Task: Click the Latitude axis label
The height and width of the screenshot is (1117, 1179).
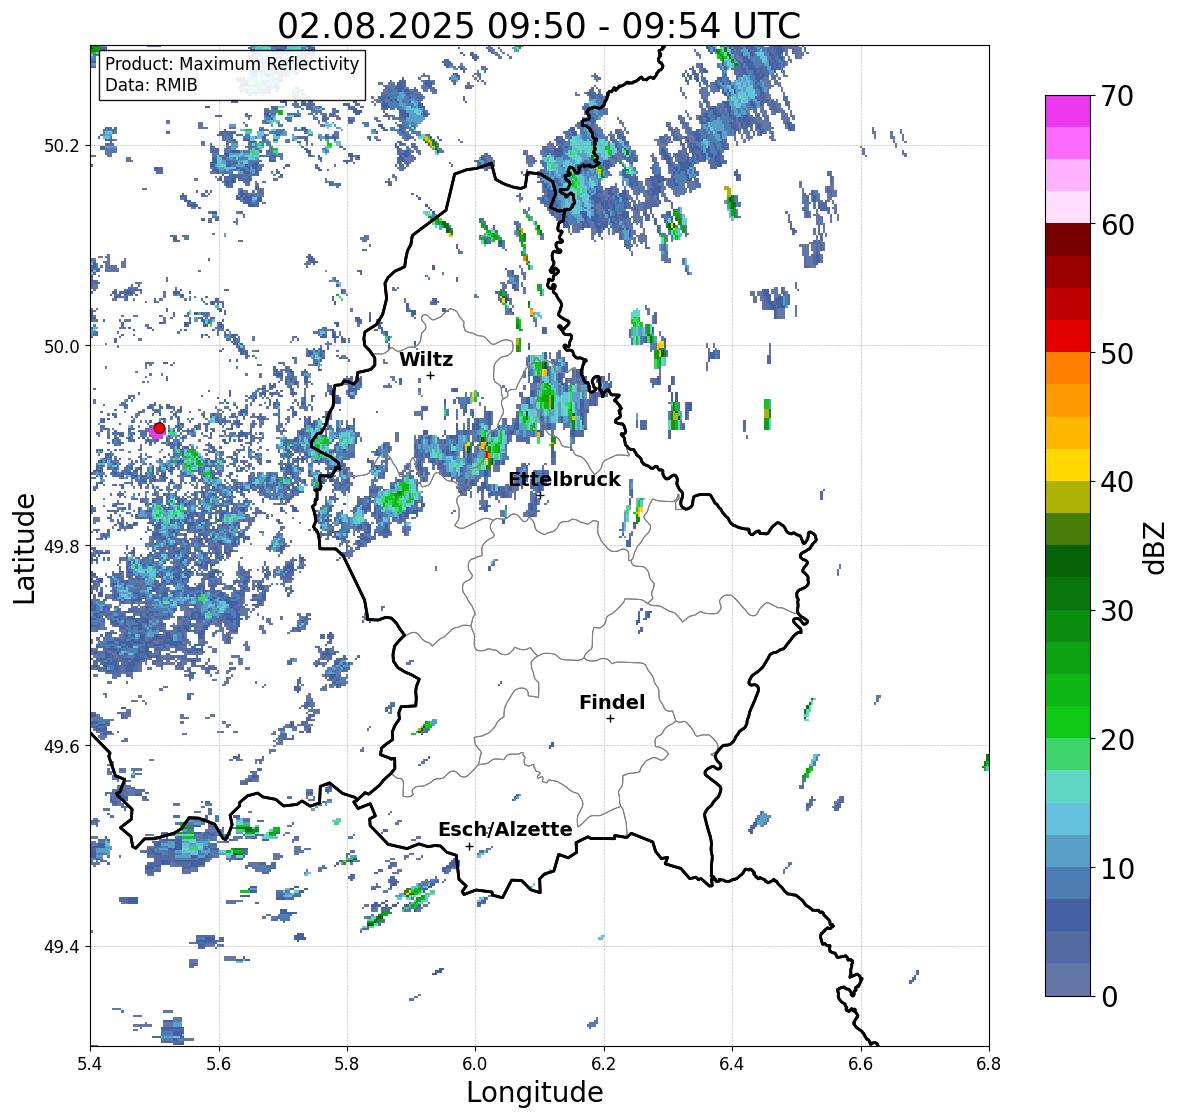Action: 25,548
